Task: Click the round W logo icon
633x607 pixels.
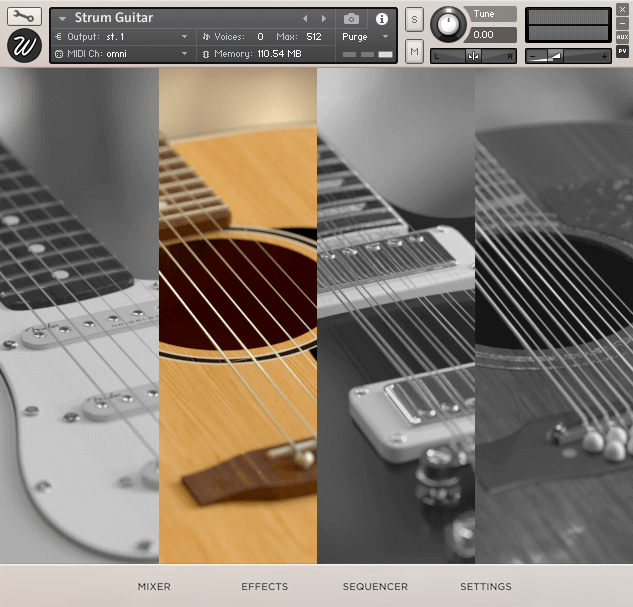Action: 24,46
